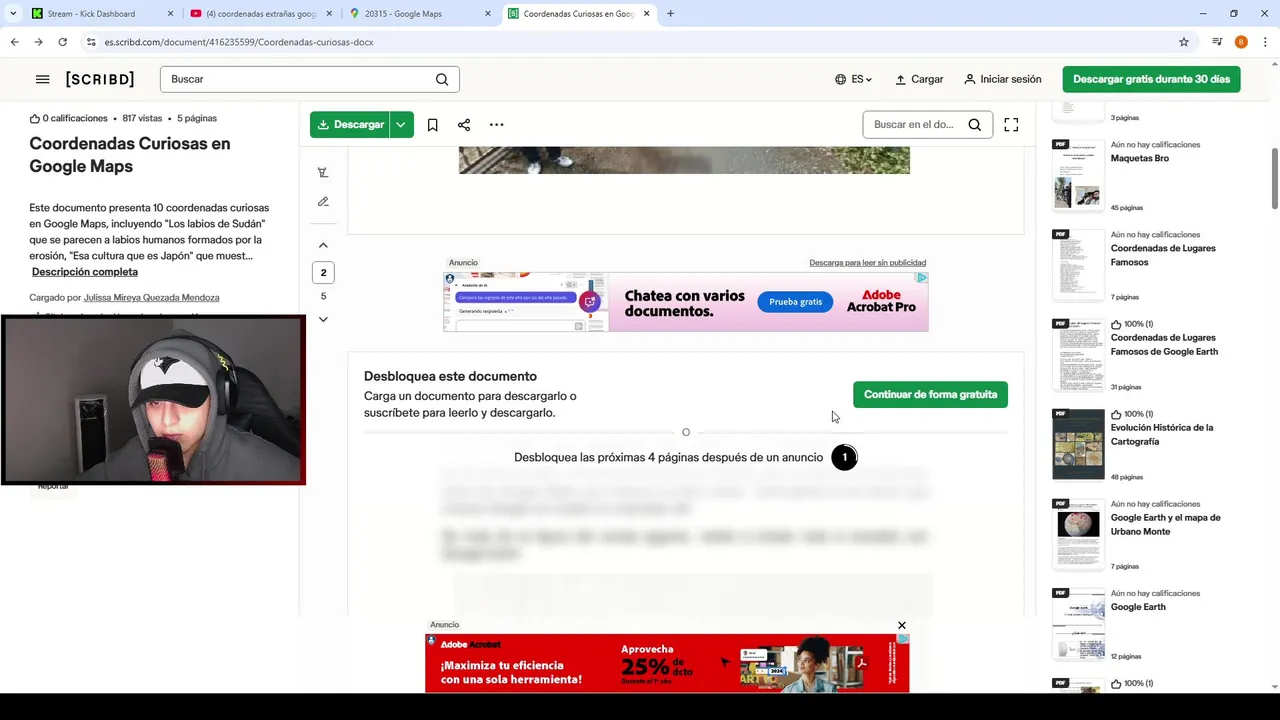Click Descarga para leer sin publicidad

click(x=867, y=263)
